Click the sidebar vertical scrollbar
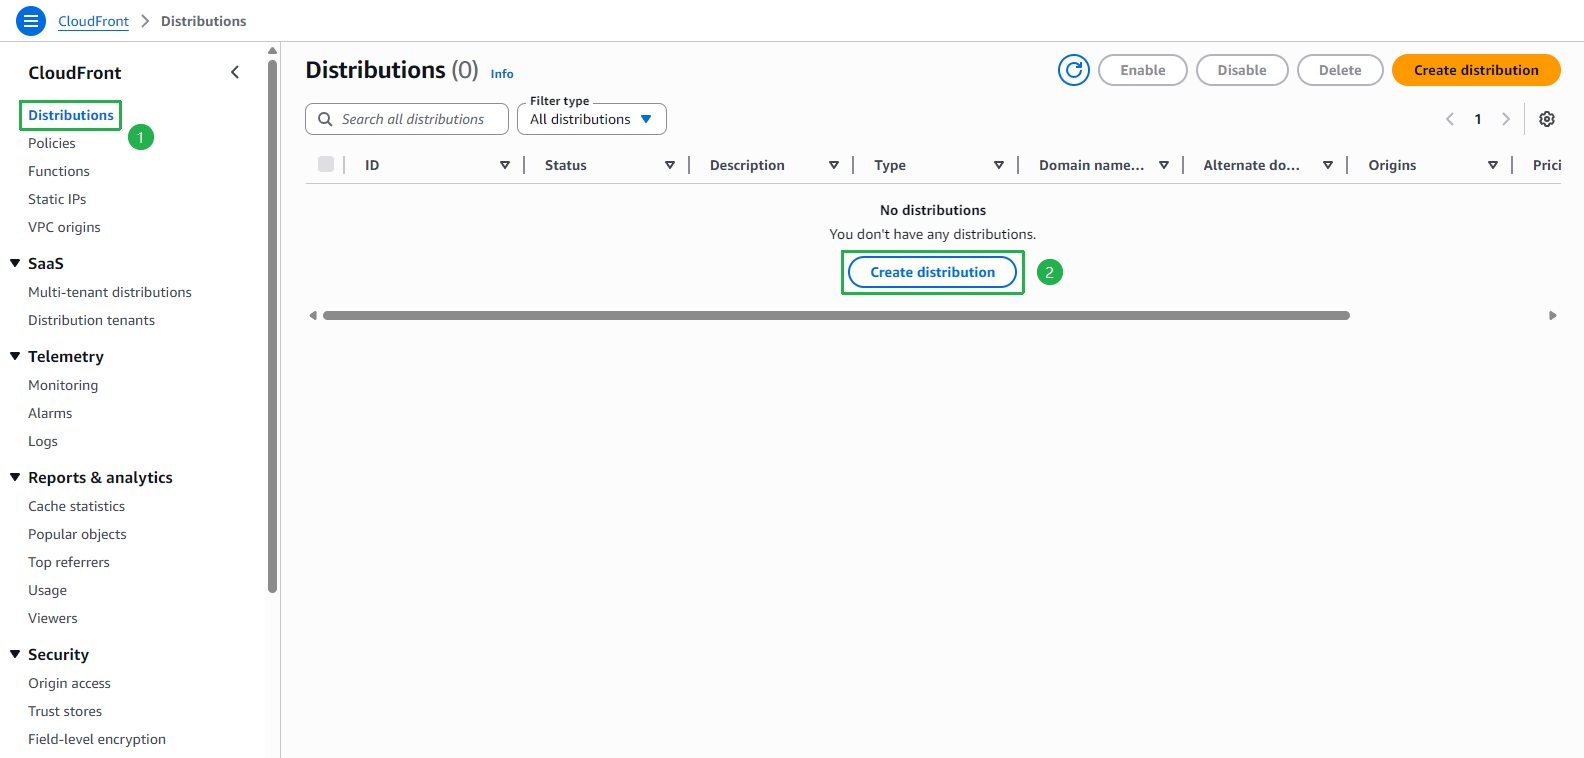This screenshot has width=1584, height=758. (x=272, y=326)
